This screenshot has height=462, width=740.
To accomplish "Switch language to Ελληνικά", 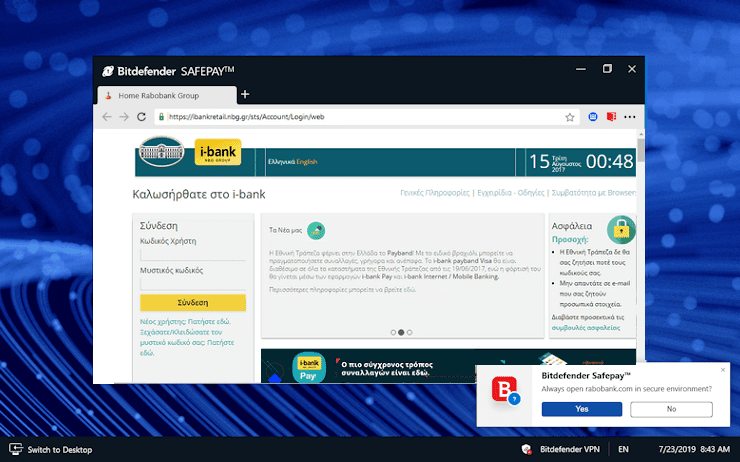I will (x=281, y=162).
